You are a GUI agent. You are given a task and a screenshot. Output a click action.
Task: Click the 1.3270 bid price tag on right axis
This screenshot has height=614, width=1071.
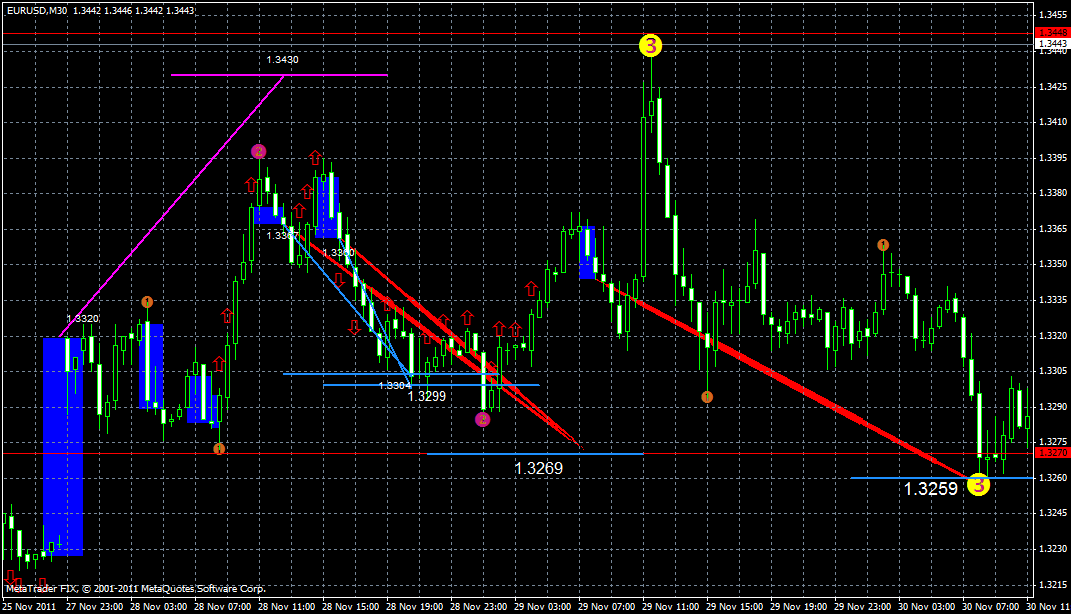point(1047,452)
